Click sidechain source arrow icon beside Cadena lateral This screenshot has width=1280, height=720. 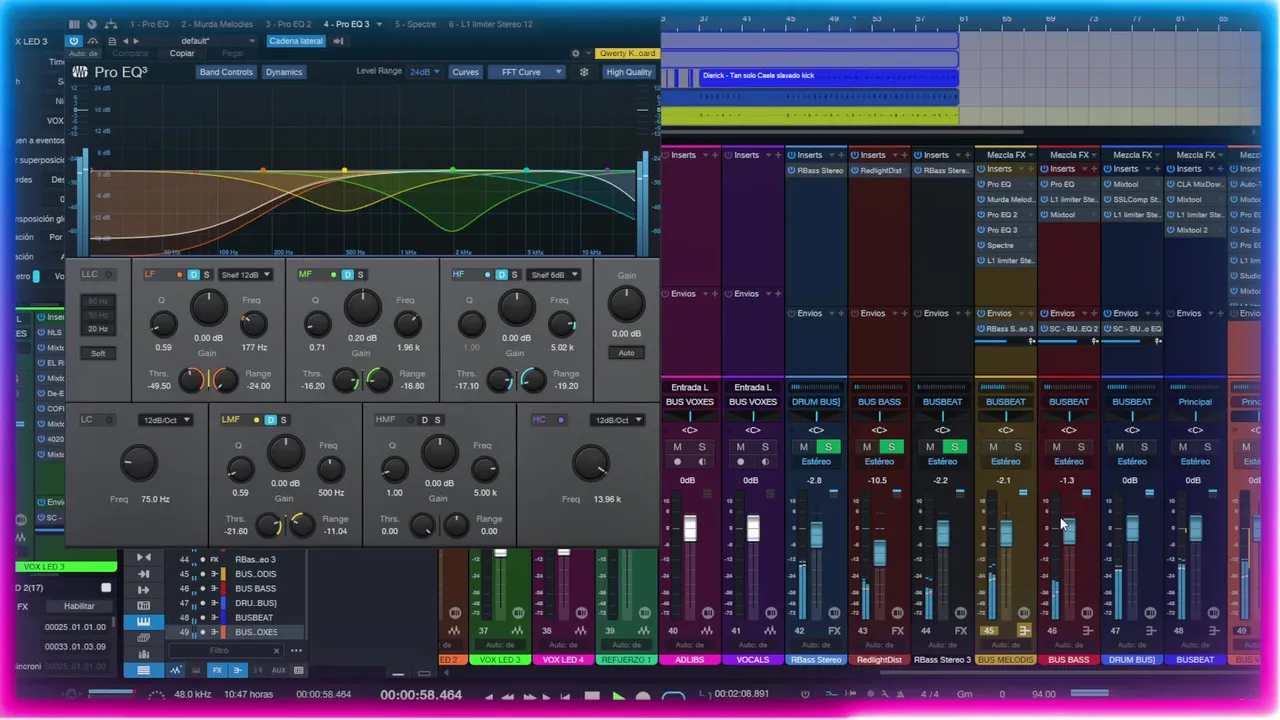click(338, 41)
